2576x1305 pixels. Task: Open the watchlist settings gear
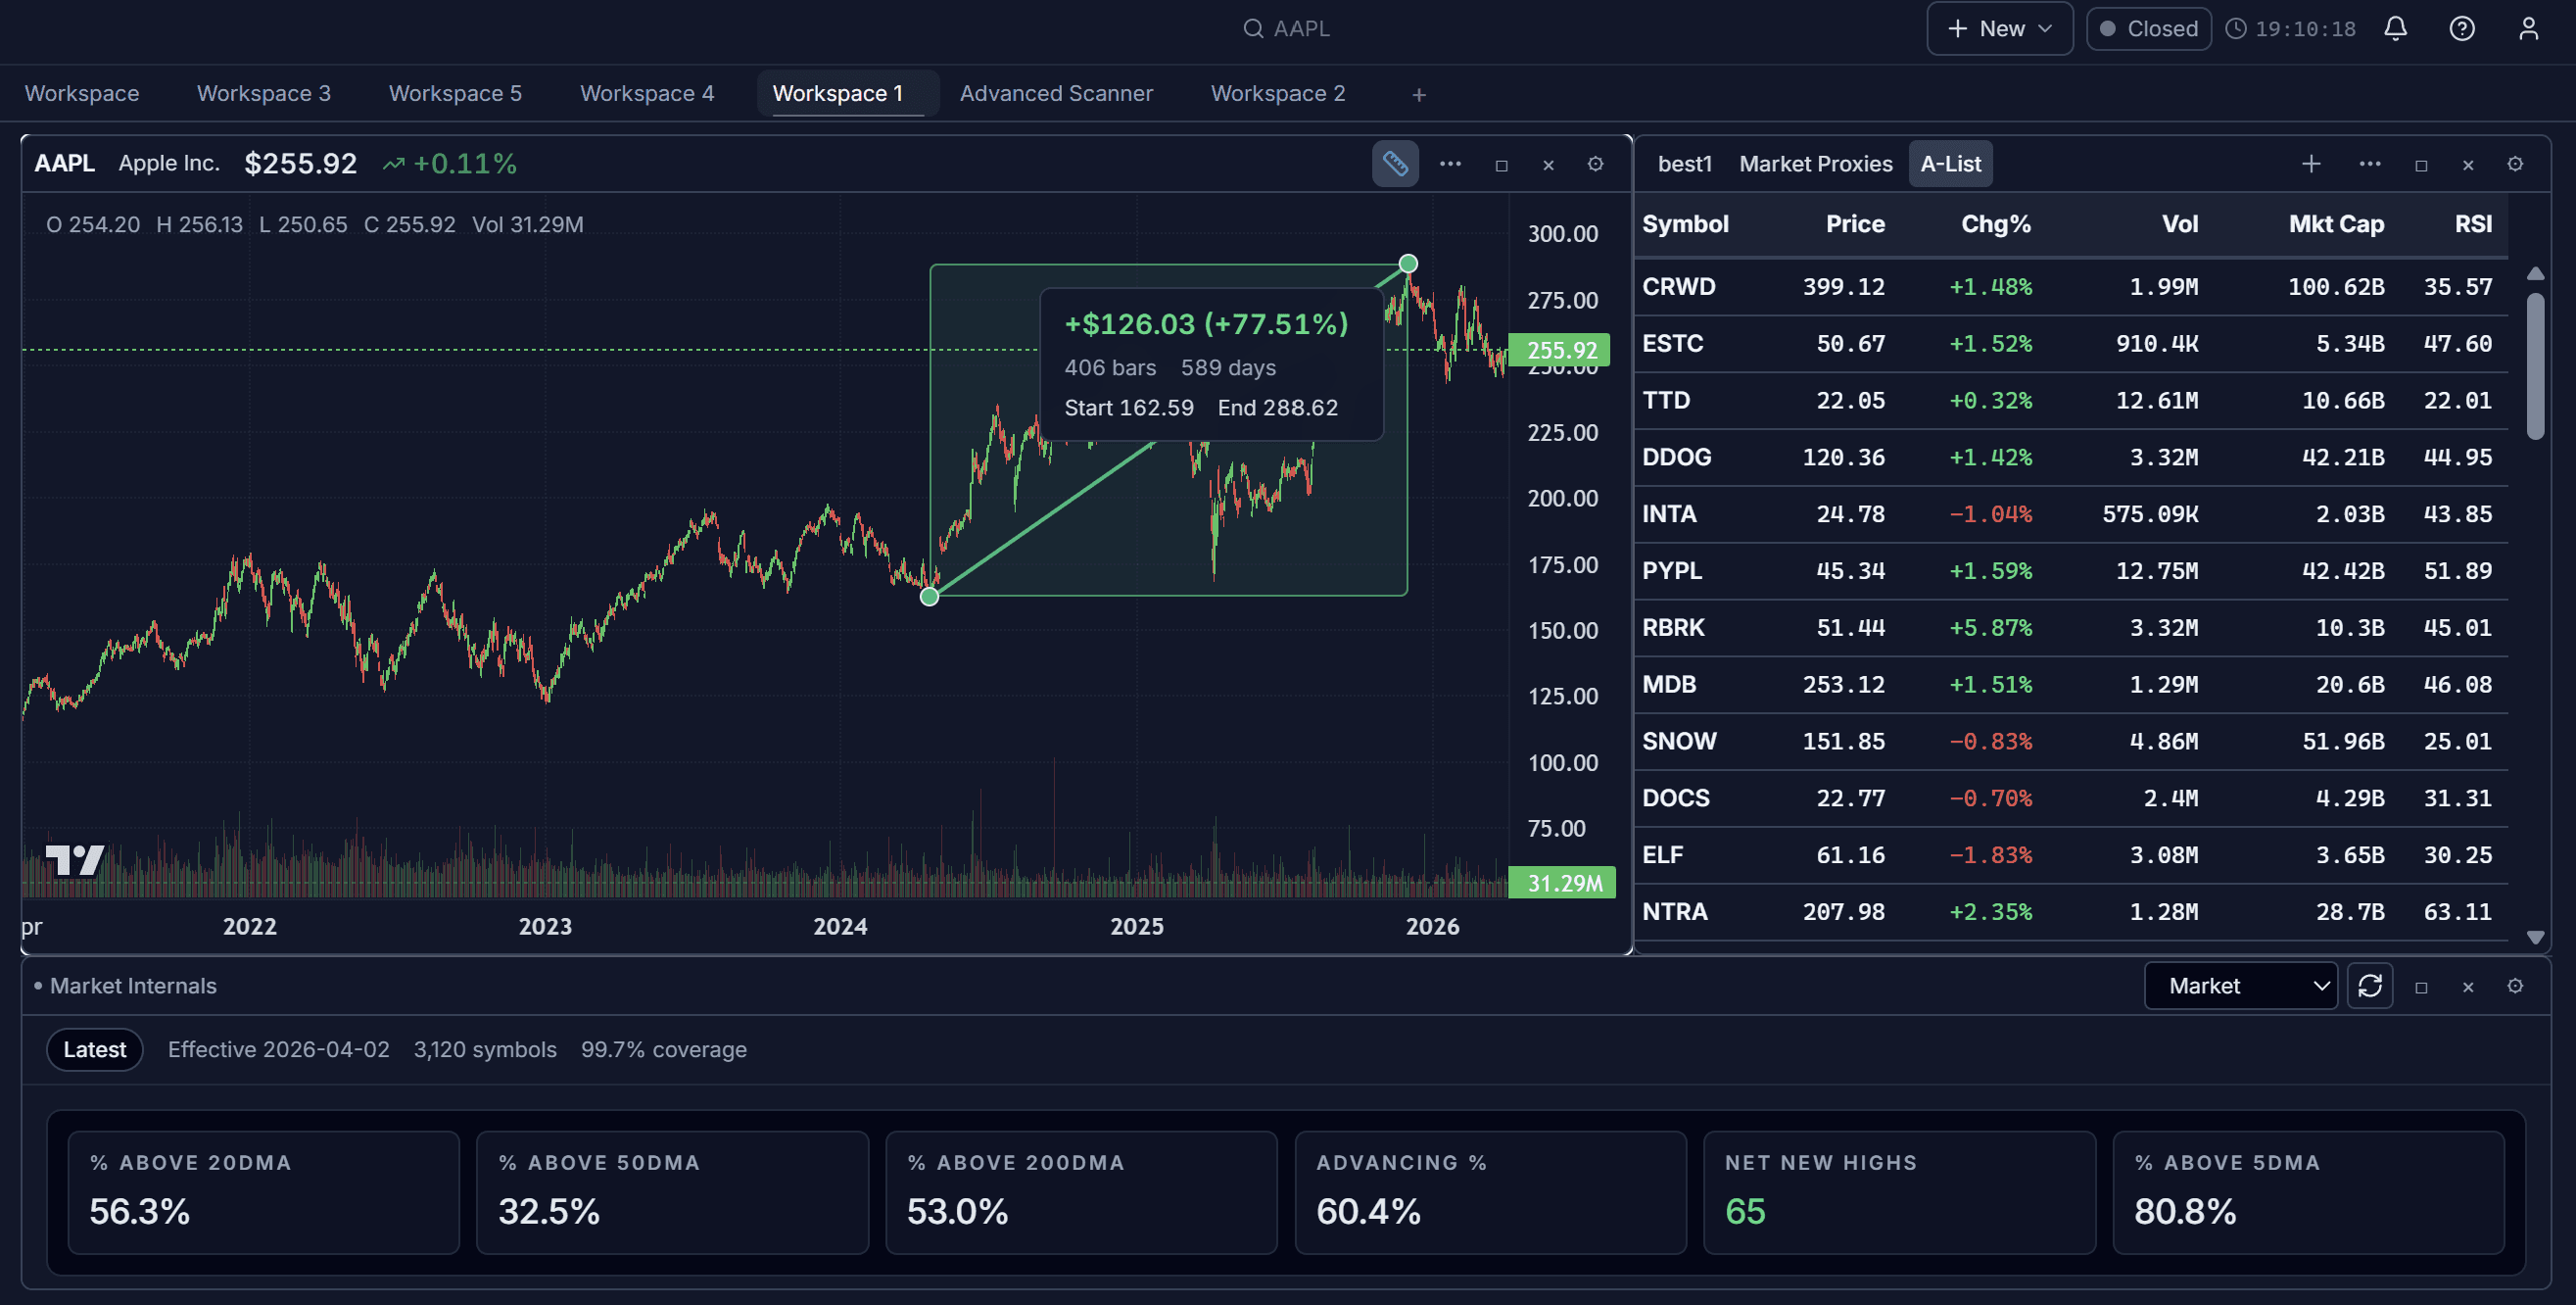tap(2515, 163)
